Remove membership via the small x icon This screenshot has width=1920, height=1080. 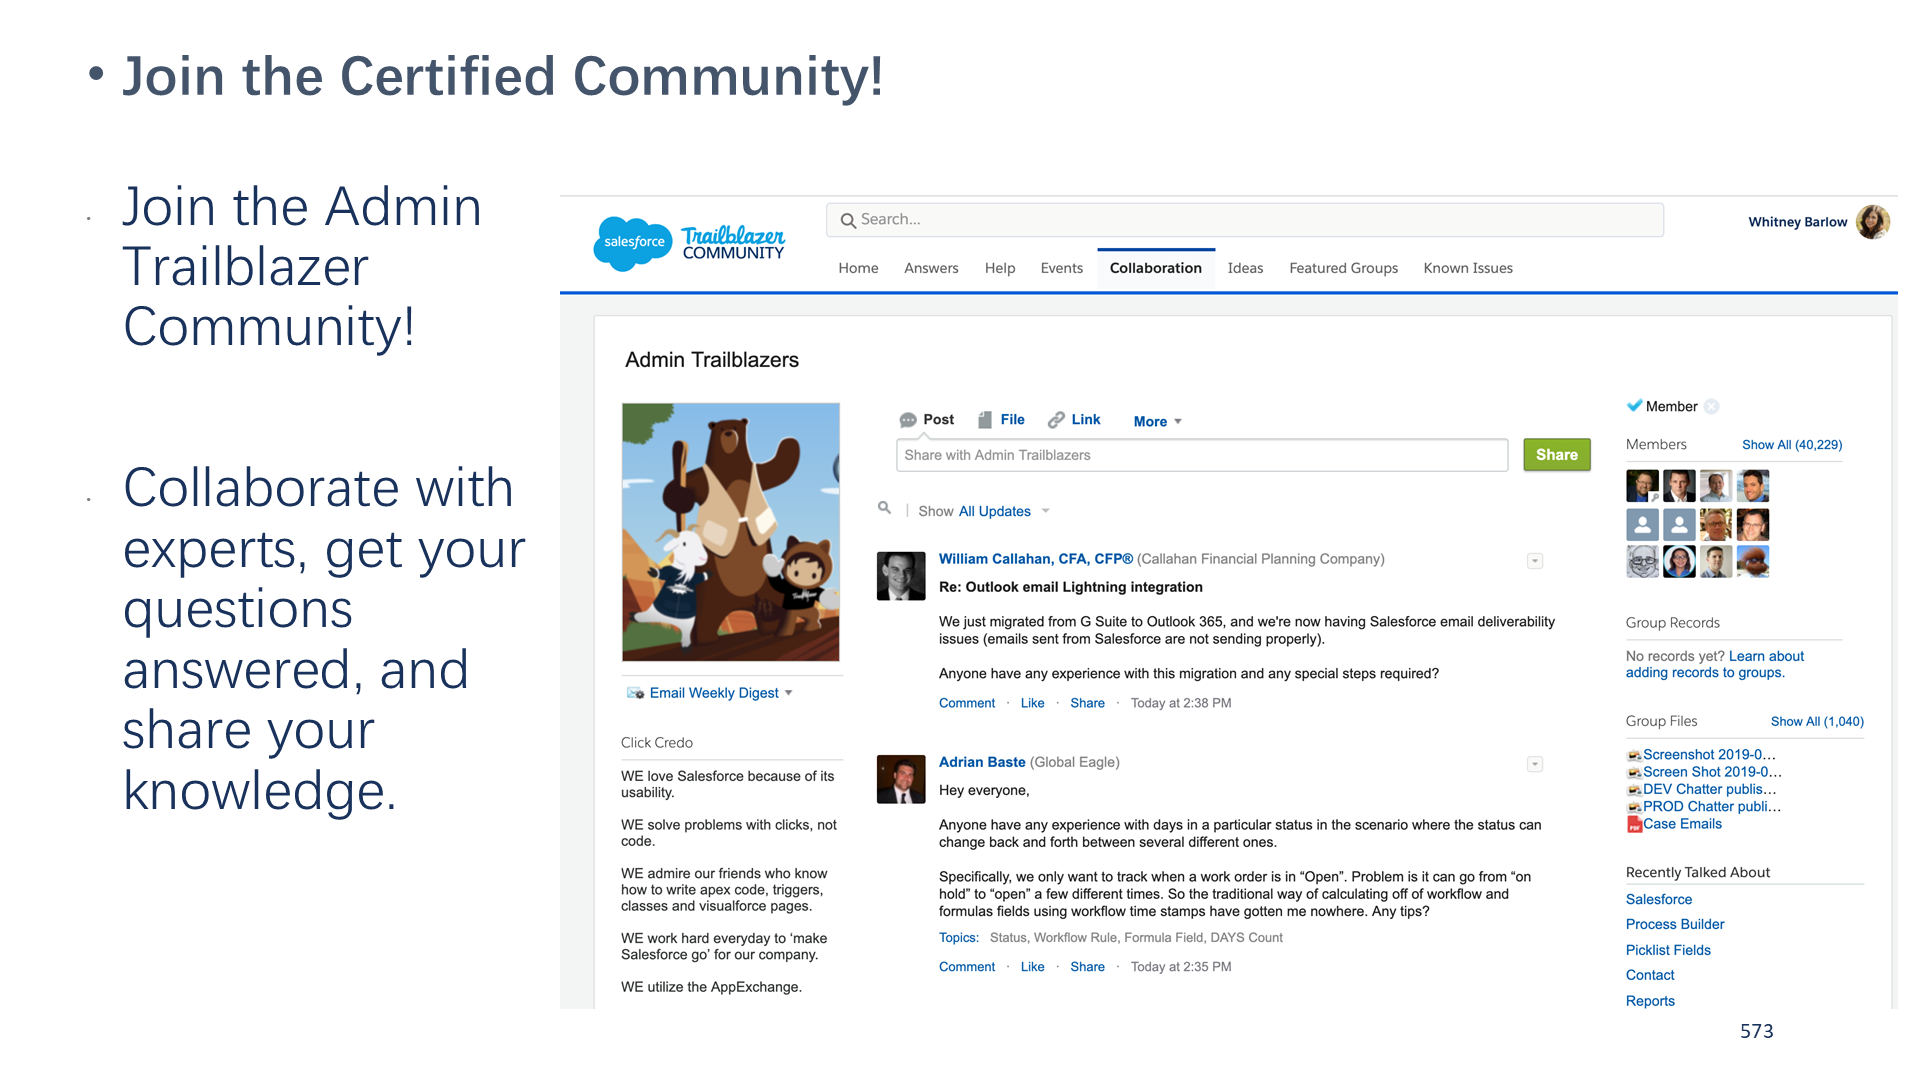1711,406
